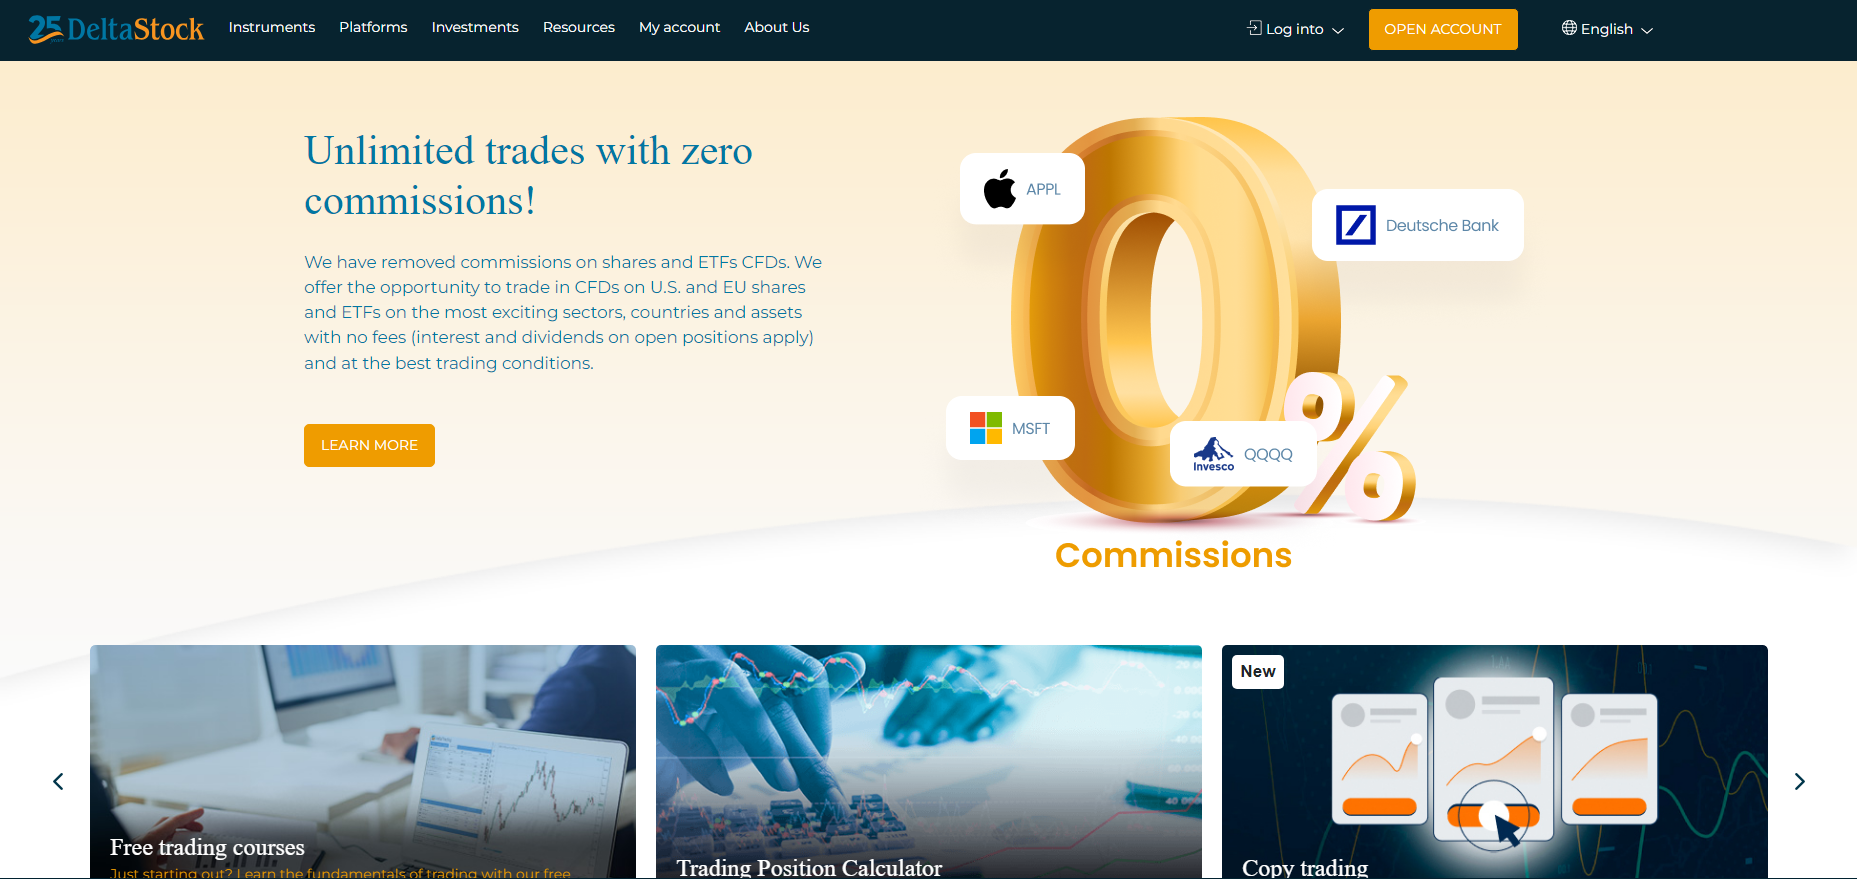The image size is (1857, 879).
Task: Open the About Us menu
Action: coord(777,27)
